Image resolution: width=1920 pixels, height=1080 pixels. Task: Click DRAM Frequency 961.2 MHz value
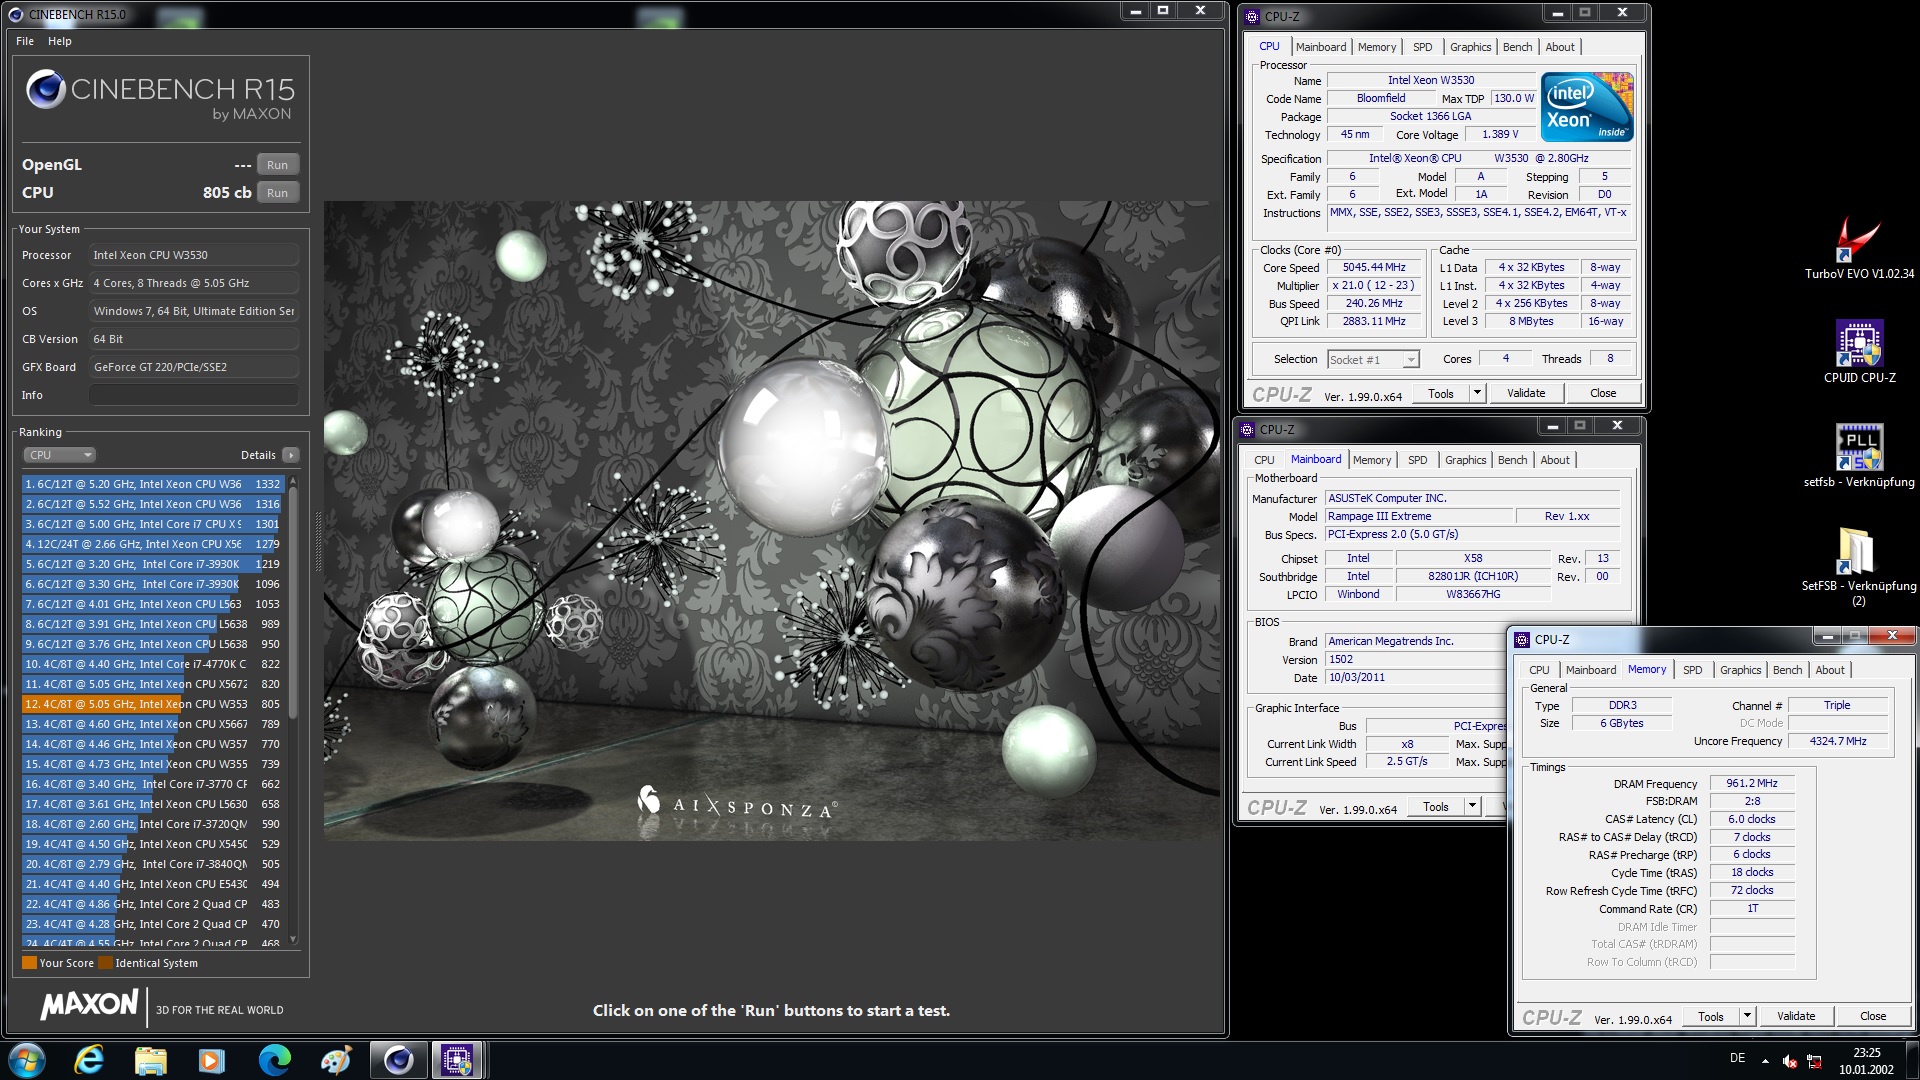click(x=1751, y=783)
